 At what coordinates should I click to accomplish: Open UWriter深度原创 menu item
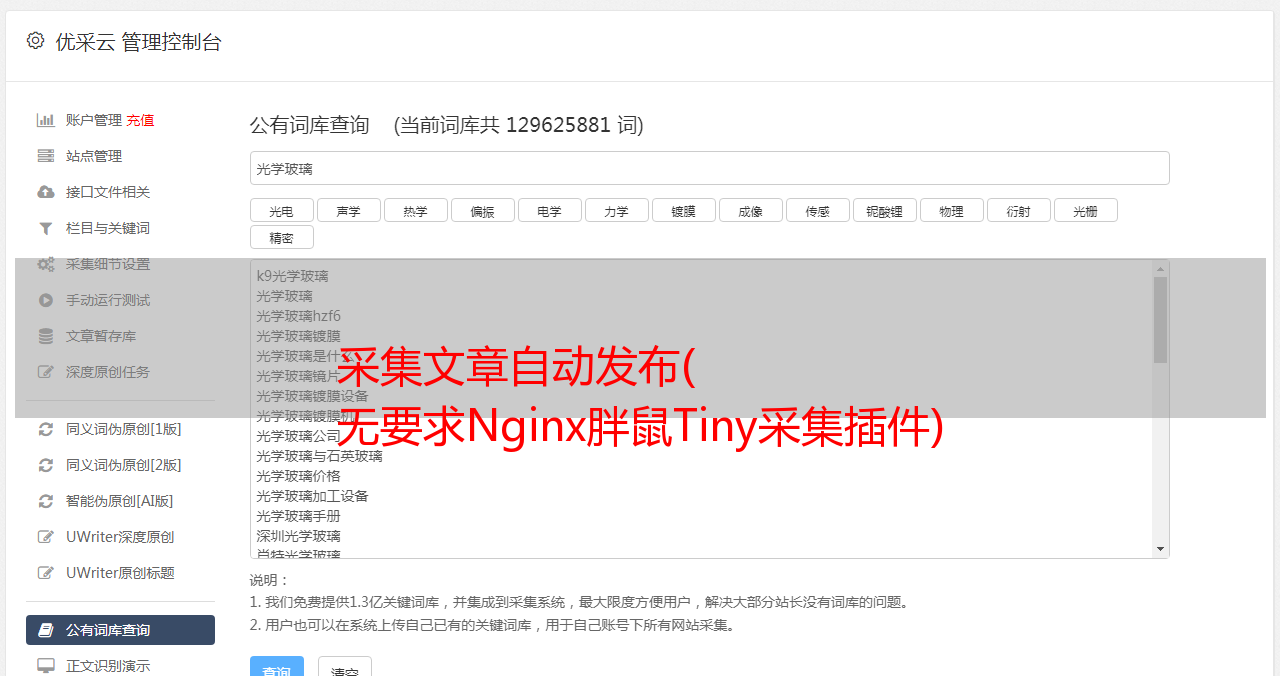point(120,537)
